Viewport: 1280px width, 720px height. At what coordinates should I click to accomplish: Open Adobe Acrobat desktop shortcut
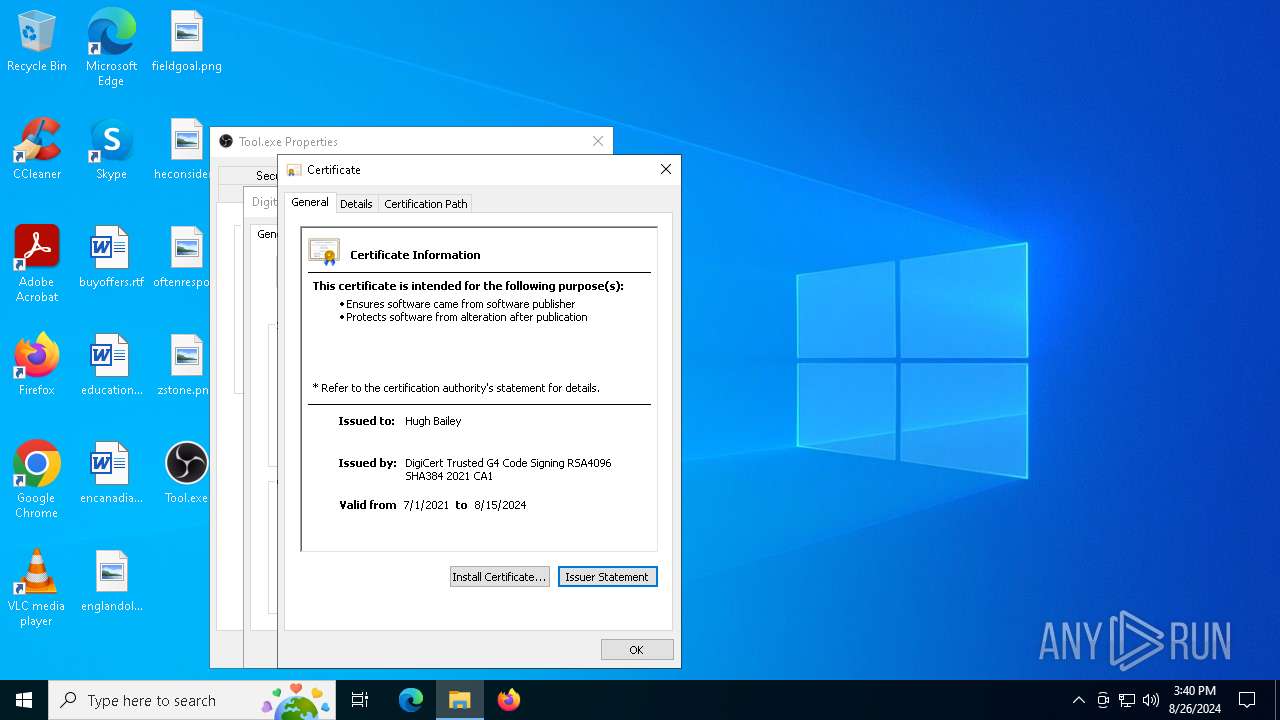coord(37,264)
